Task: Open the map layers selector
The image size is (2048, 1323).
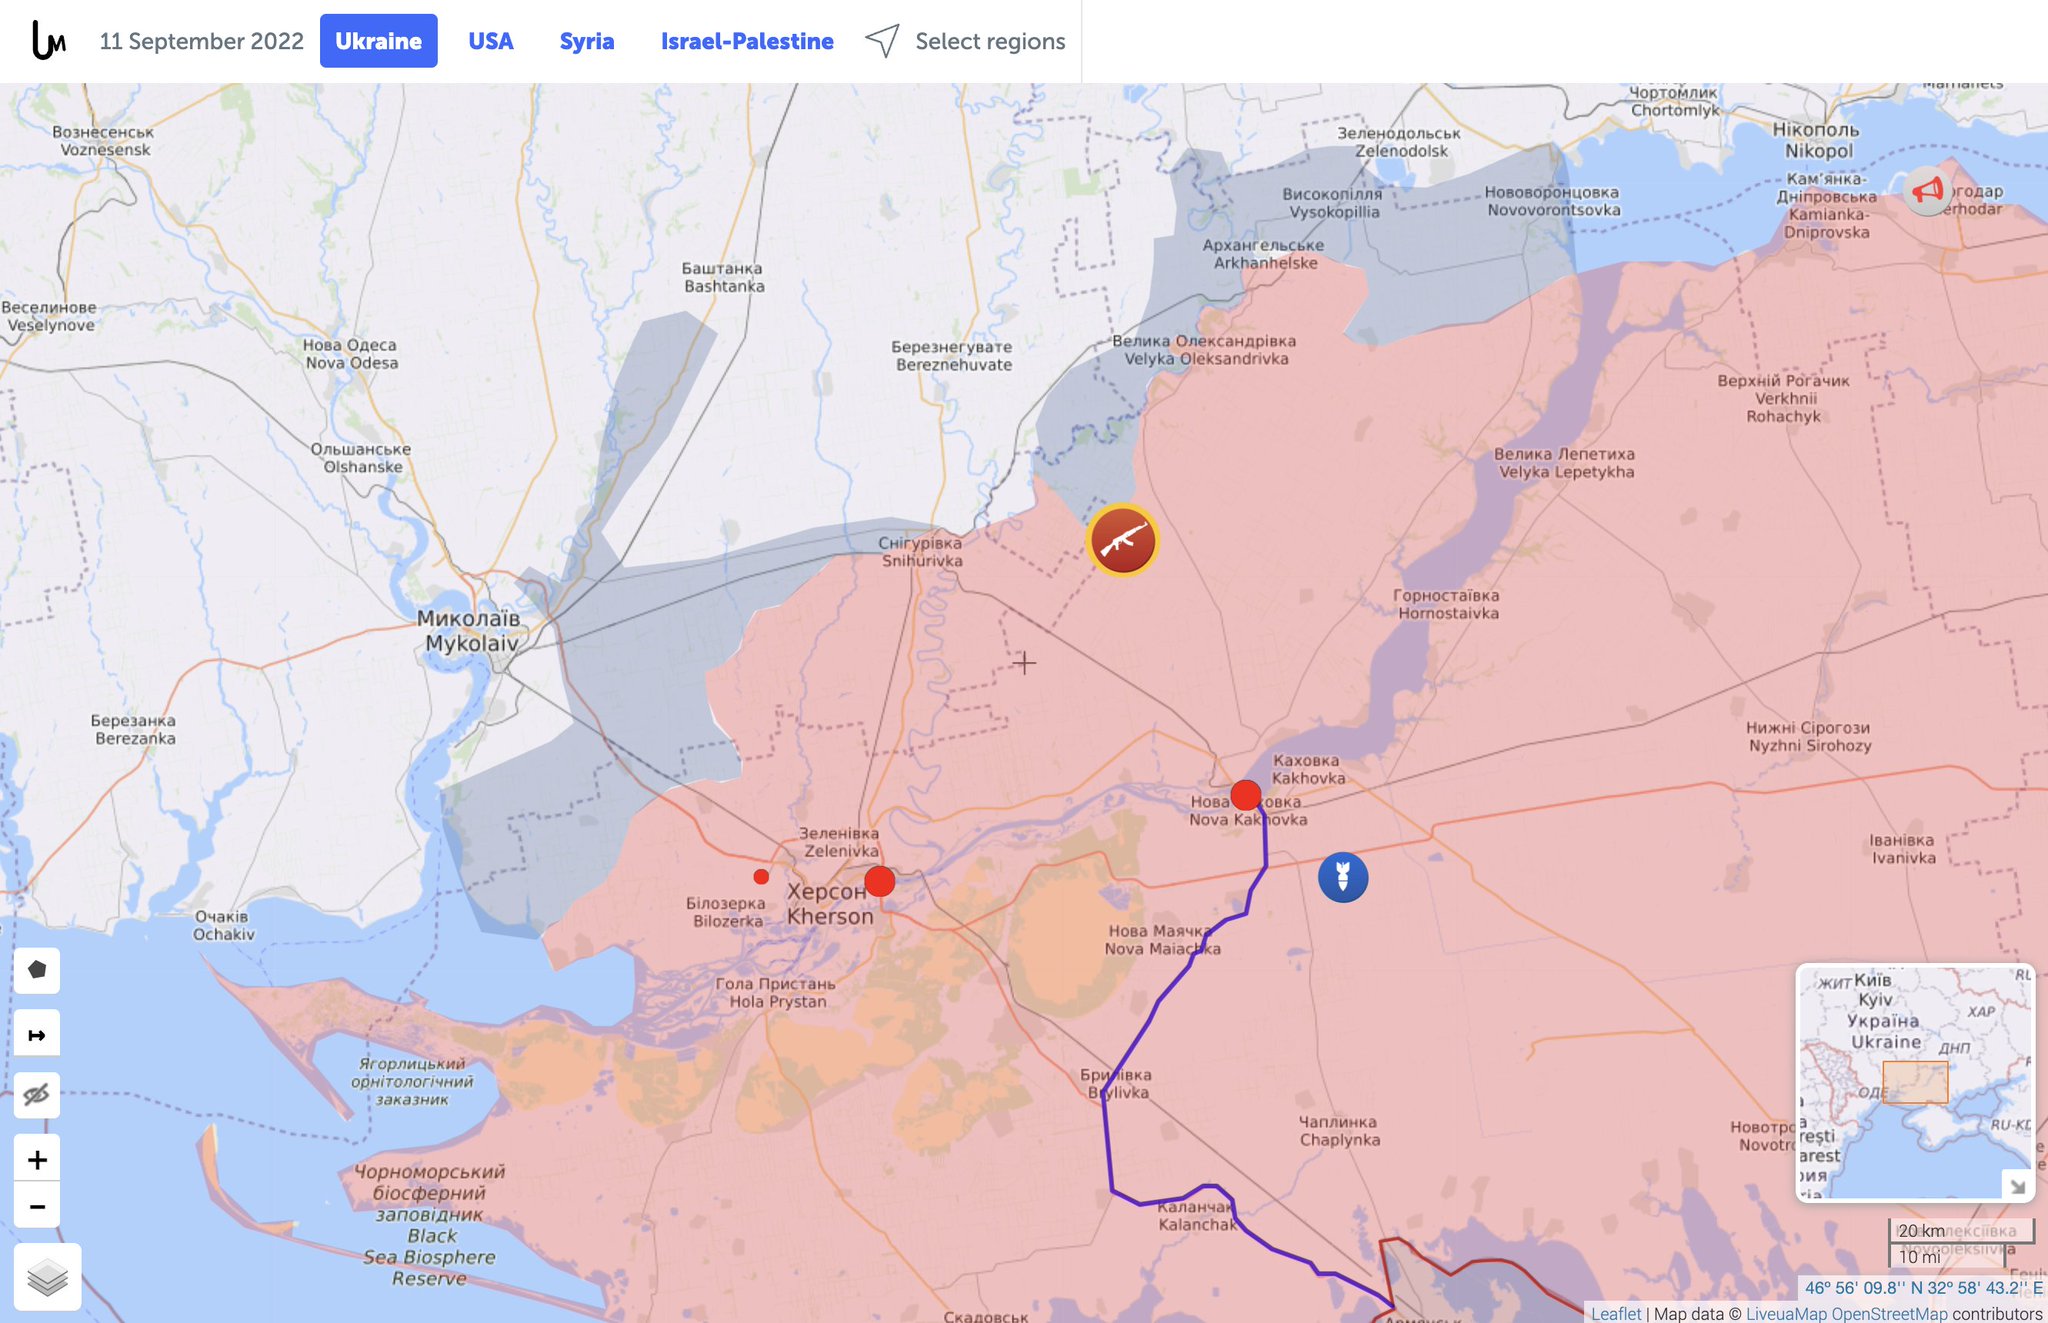Action: (x=47, y=1276)
